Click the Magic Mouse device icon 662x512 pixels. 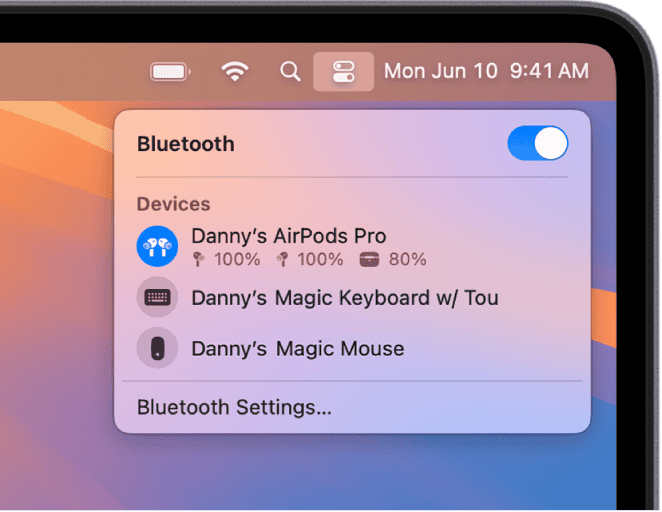157,348
